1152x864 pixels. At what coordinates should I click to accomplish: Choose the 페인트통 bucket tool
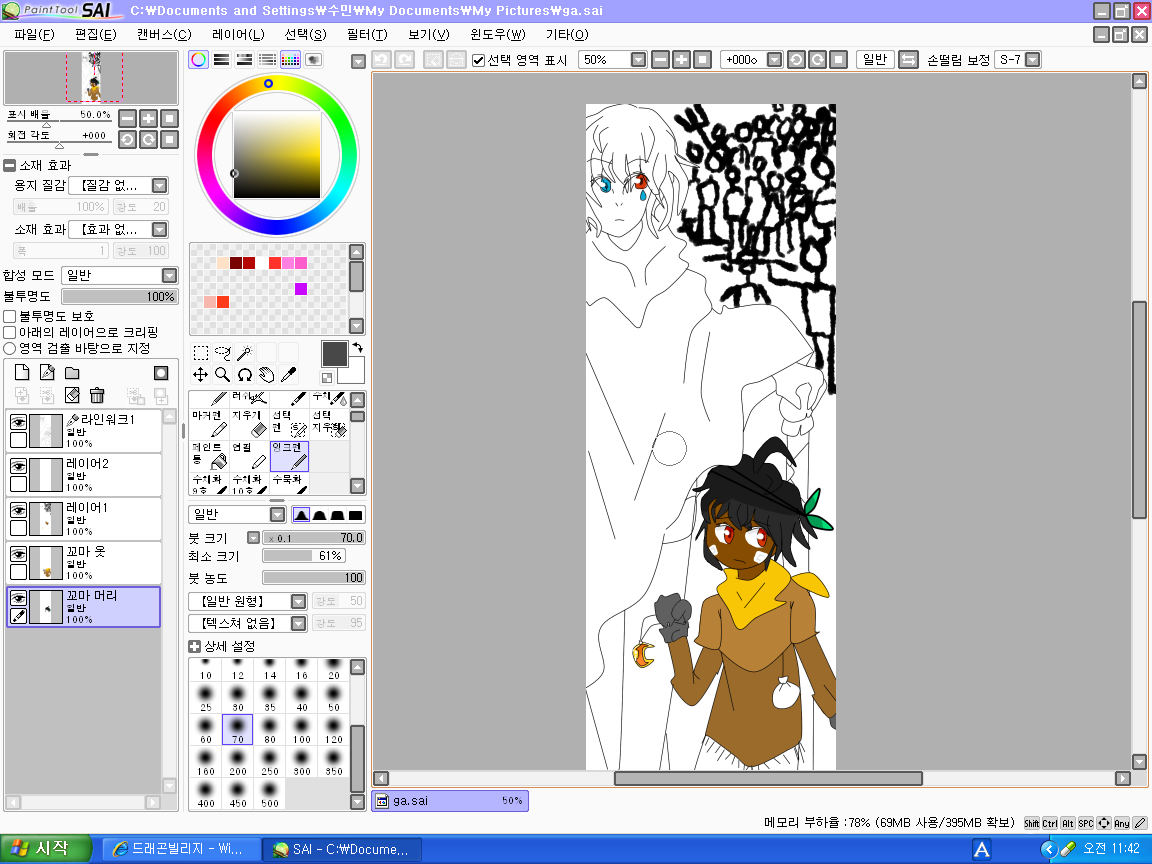click(209, 456)
